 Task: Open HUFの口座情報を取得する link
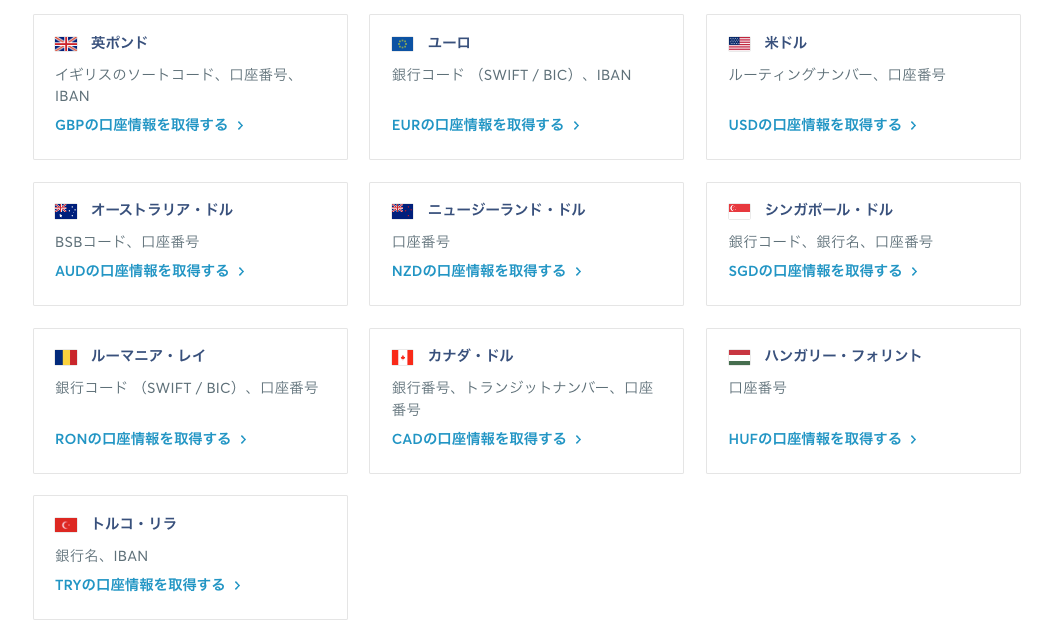[814, 439]
